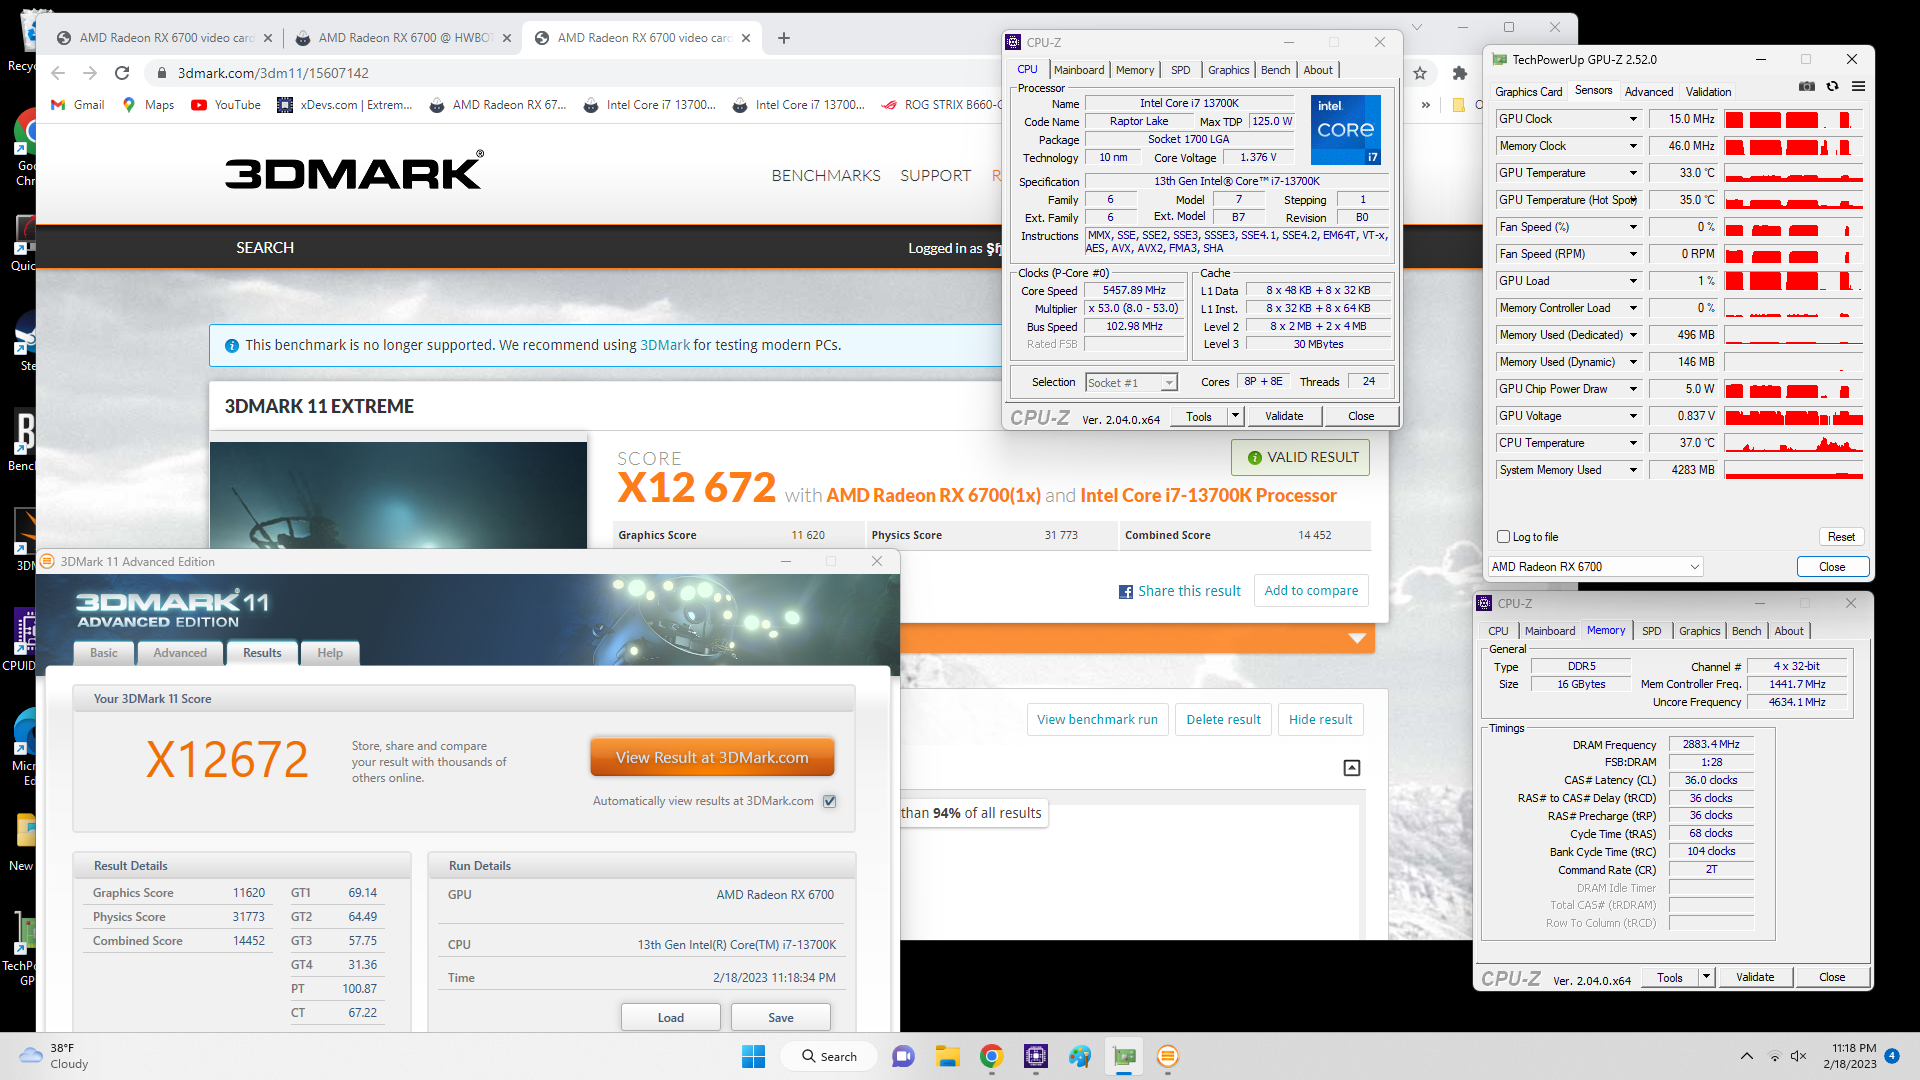The image size is (1920, 1080).
Task: Switch to GPU-Z Graphics Card tab
Action: click(1528, 91)
